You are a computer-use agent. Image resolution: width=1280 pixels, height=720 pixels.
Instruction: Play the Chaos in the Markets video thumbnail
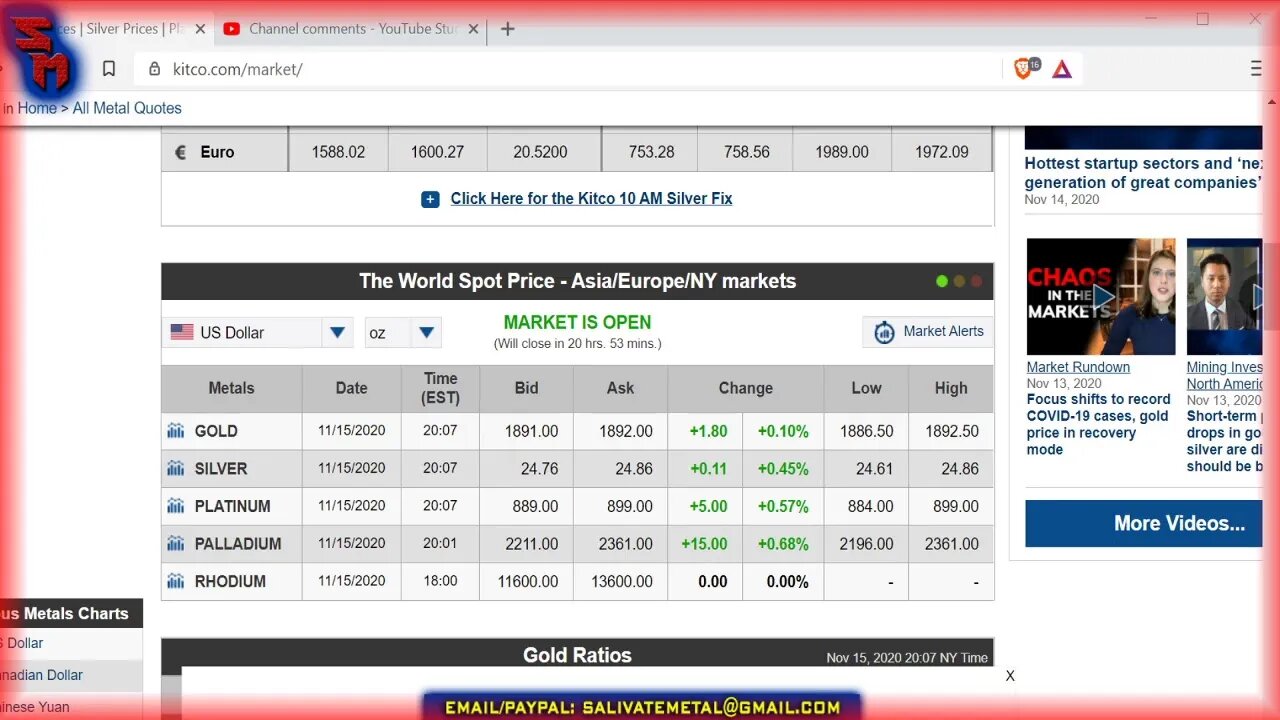tap(1101, 296)
